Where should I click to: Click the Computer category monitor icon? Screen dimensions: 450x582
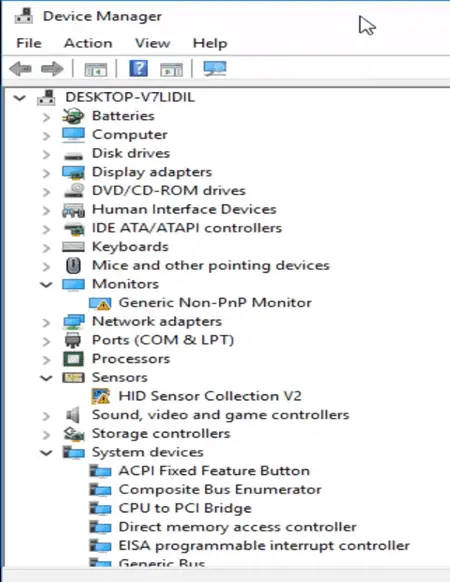point(73,135)
